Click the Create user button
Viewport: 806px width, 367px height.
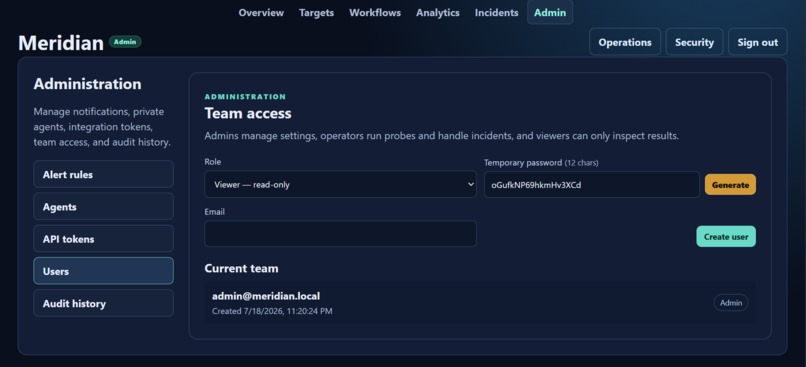pos(726,236)
